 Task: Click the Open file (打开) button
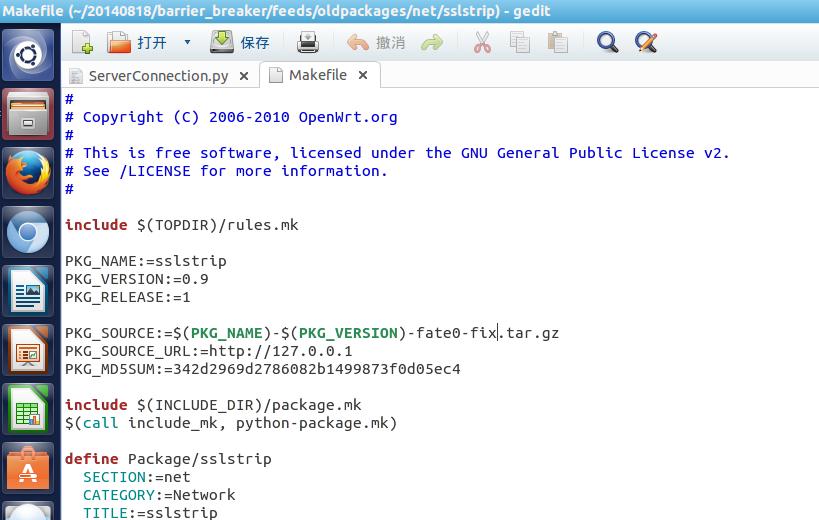(x=138, y=42)
